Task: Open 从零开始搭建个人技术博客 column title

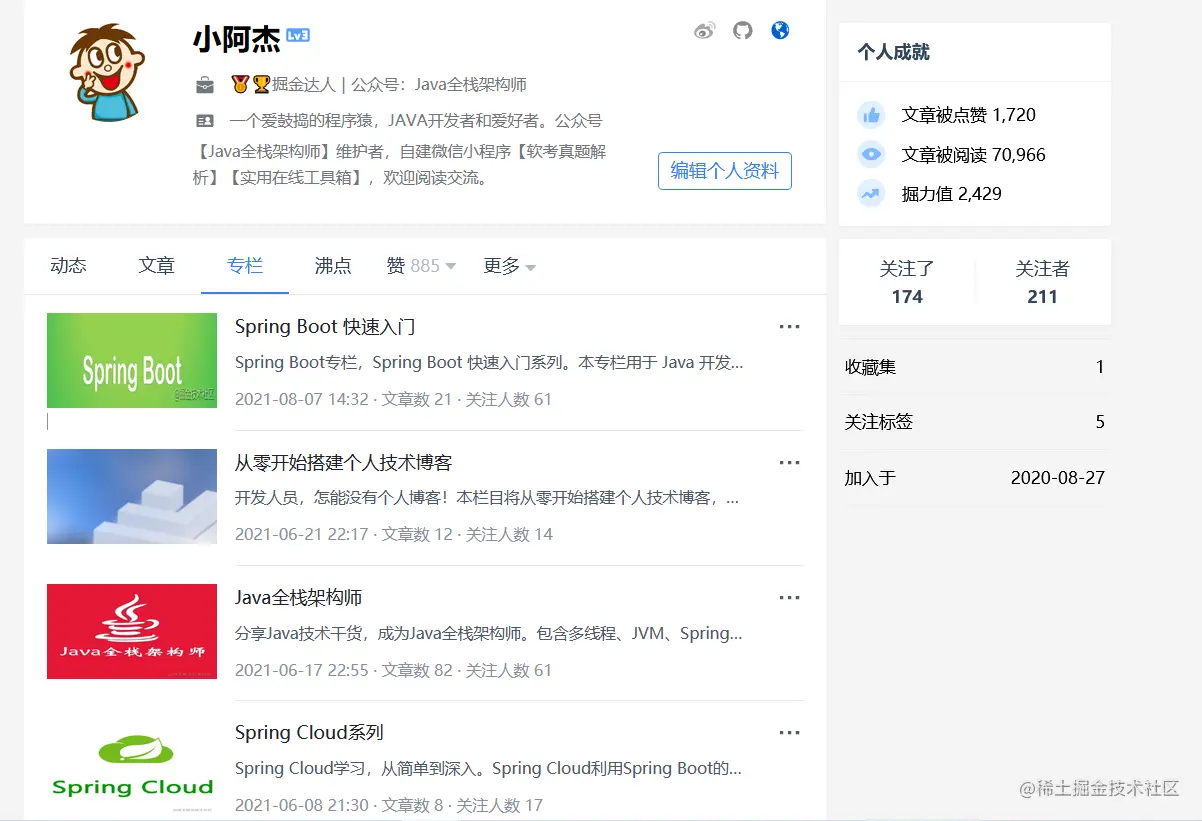Action: click(x=344, y=463)
